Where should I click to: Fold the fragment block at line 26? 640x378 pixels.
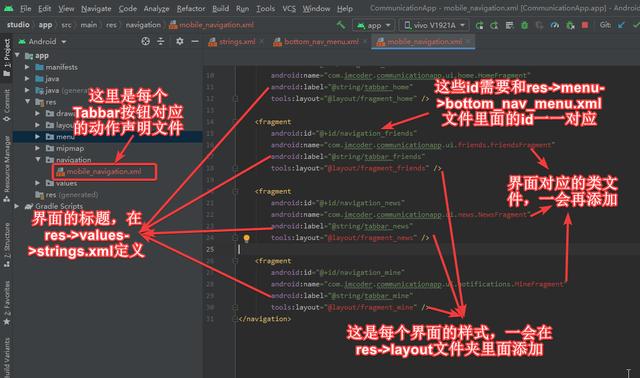(236, 261)
